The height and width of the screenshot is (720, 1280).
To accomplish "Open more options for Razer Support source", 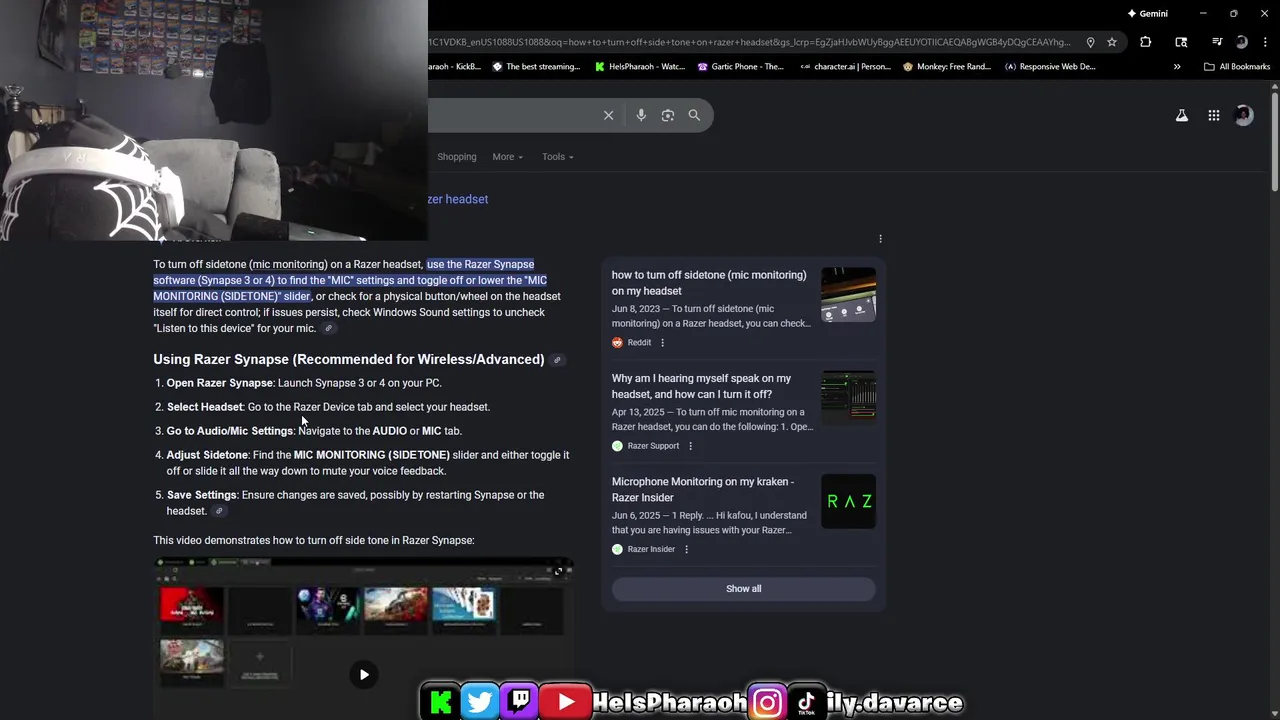I will tap(690, 446).
